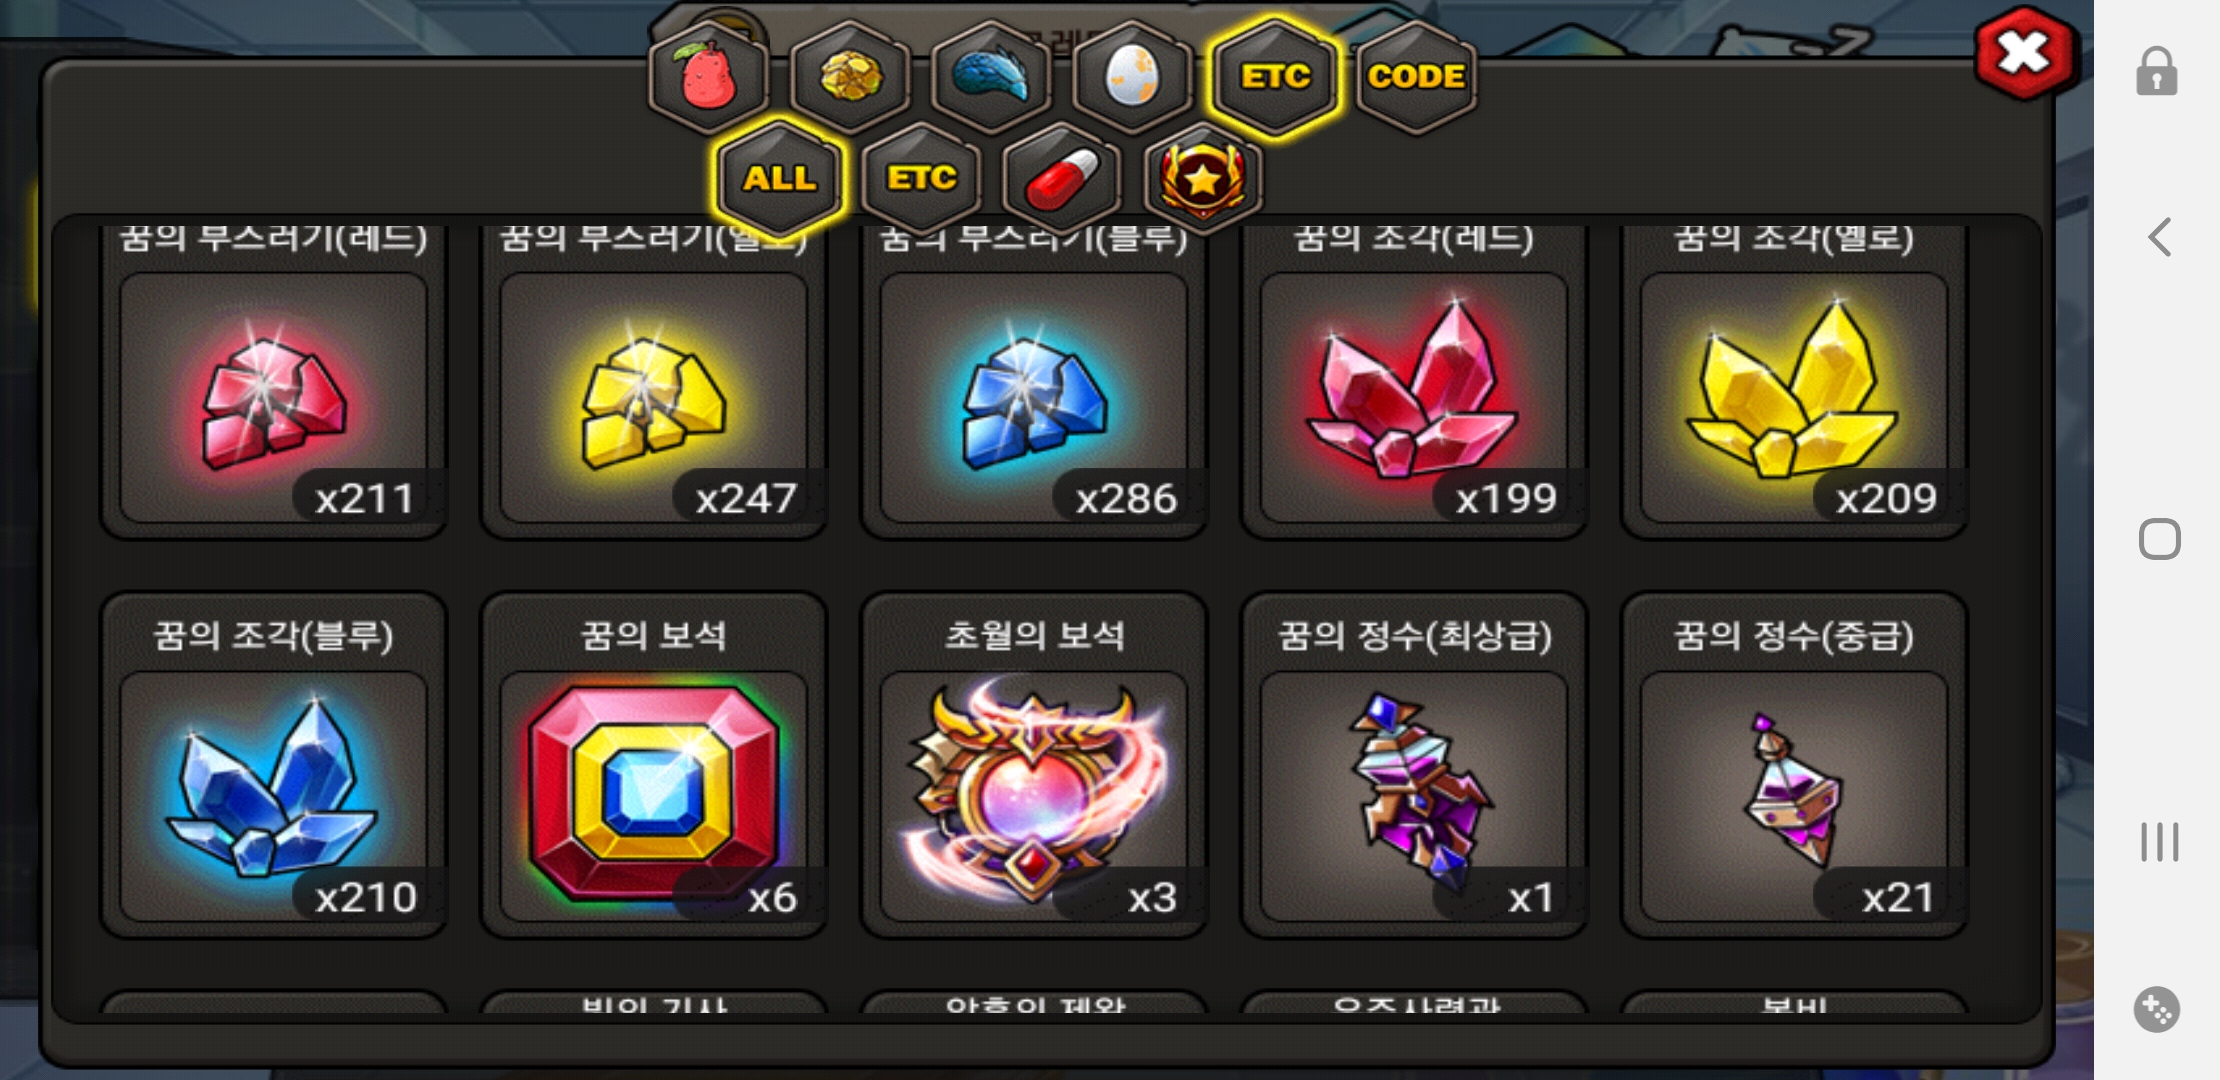2220x1080 pixels.
Task: Open the gold nugget category tab
Action: coord(850,77)
